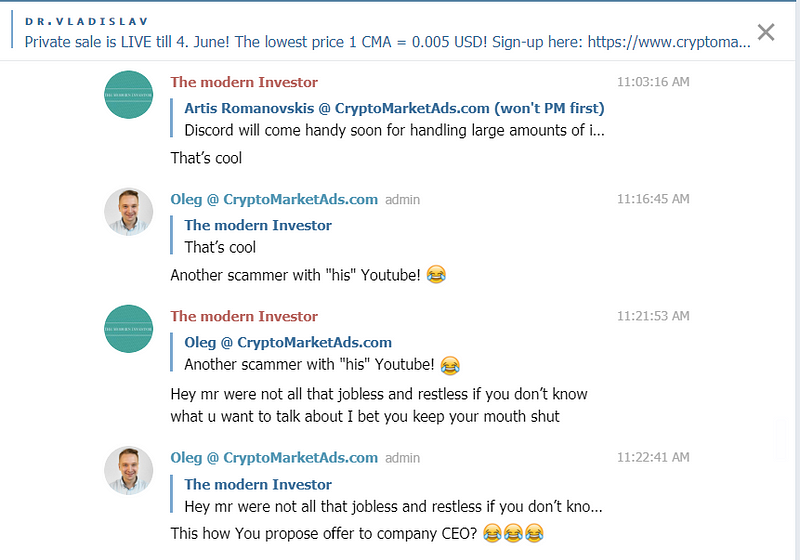This screenshot has height=560, width=800.
Task: Open The modern Investor avatar at 11:21:53
Action: point(129,329)
